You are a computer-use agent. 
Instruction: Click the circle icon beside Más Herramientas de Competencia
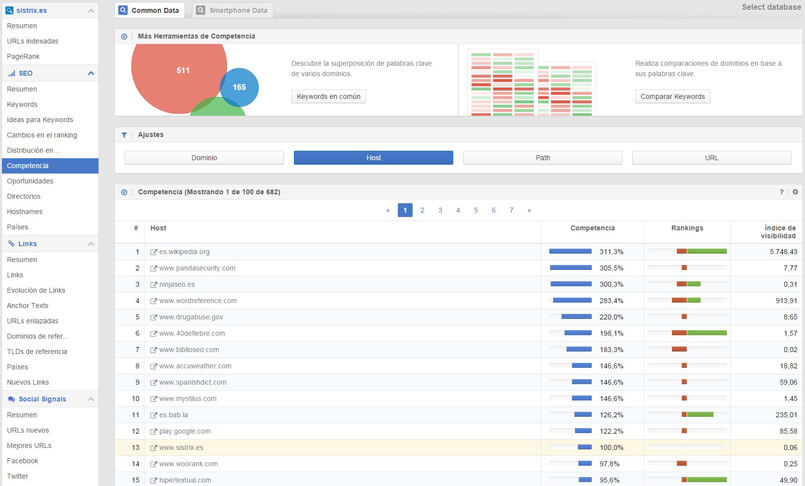(124, 36)
